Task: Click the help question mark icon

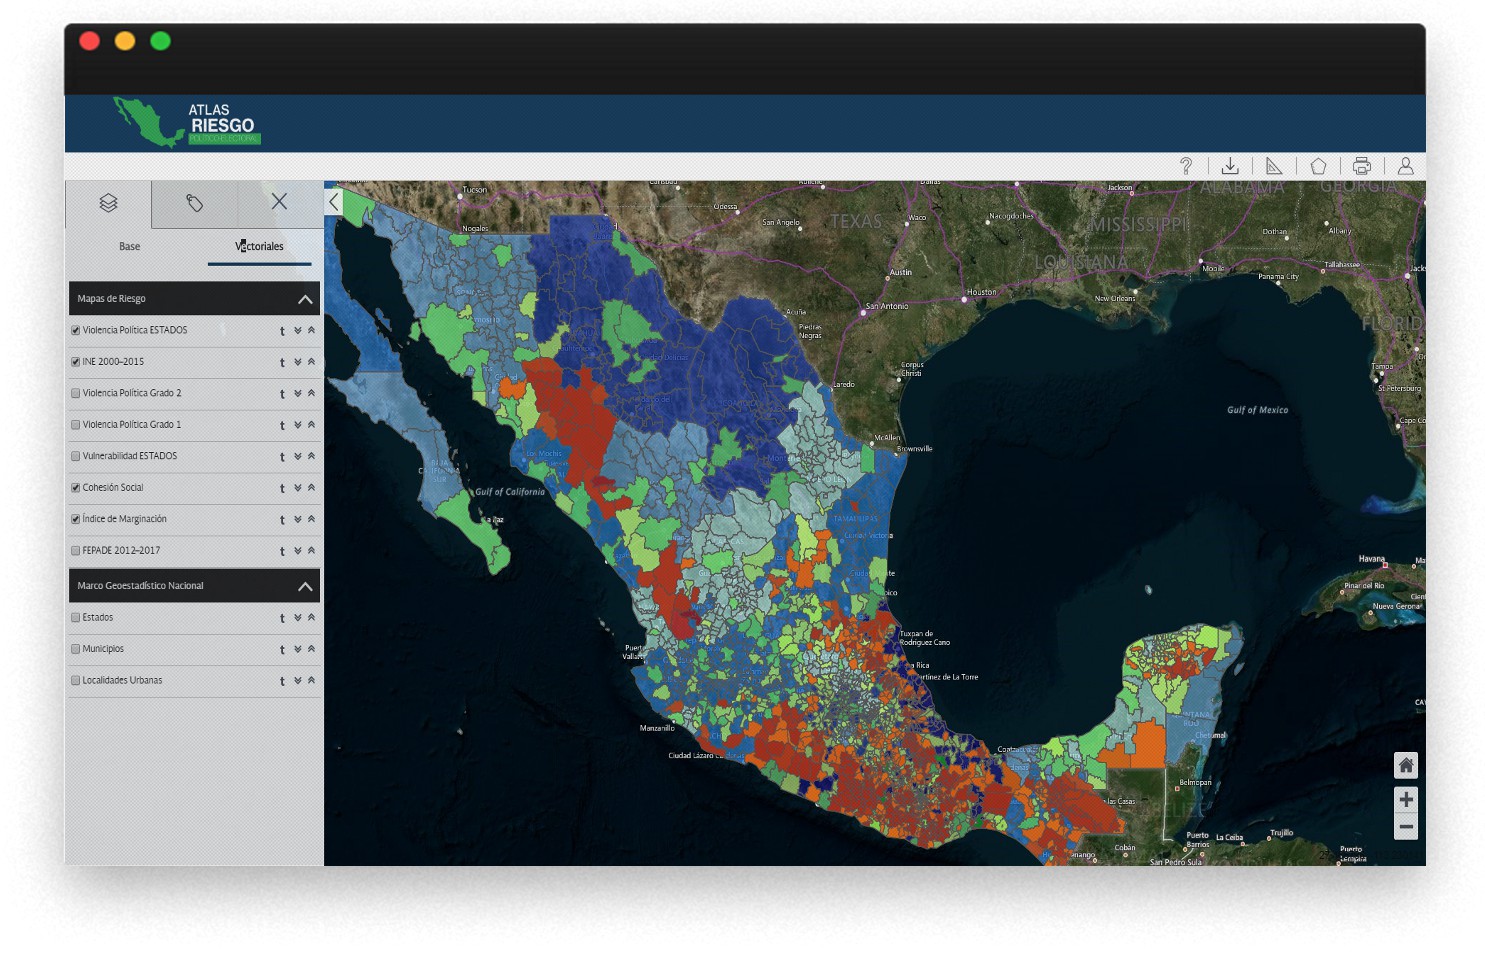Action: (x=1186, y=166)
